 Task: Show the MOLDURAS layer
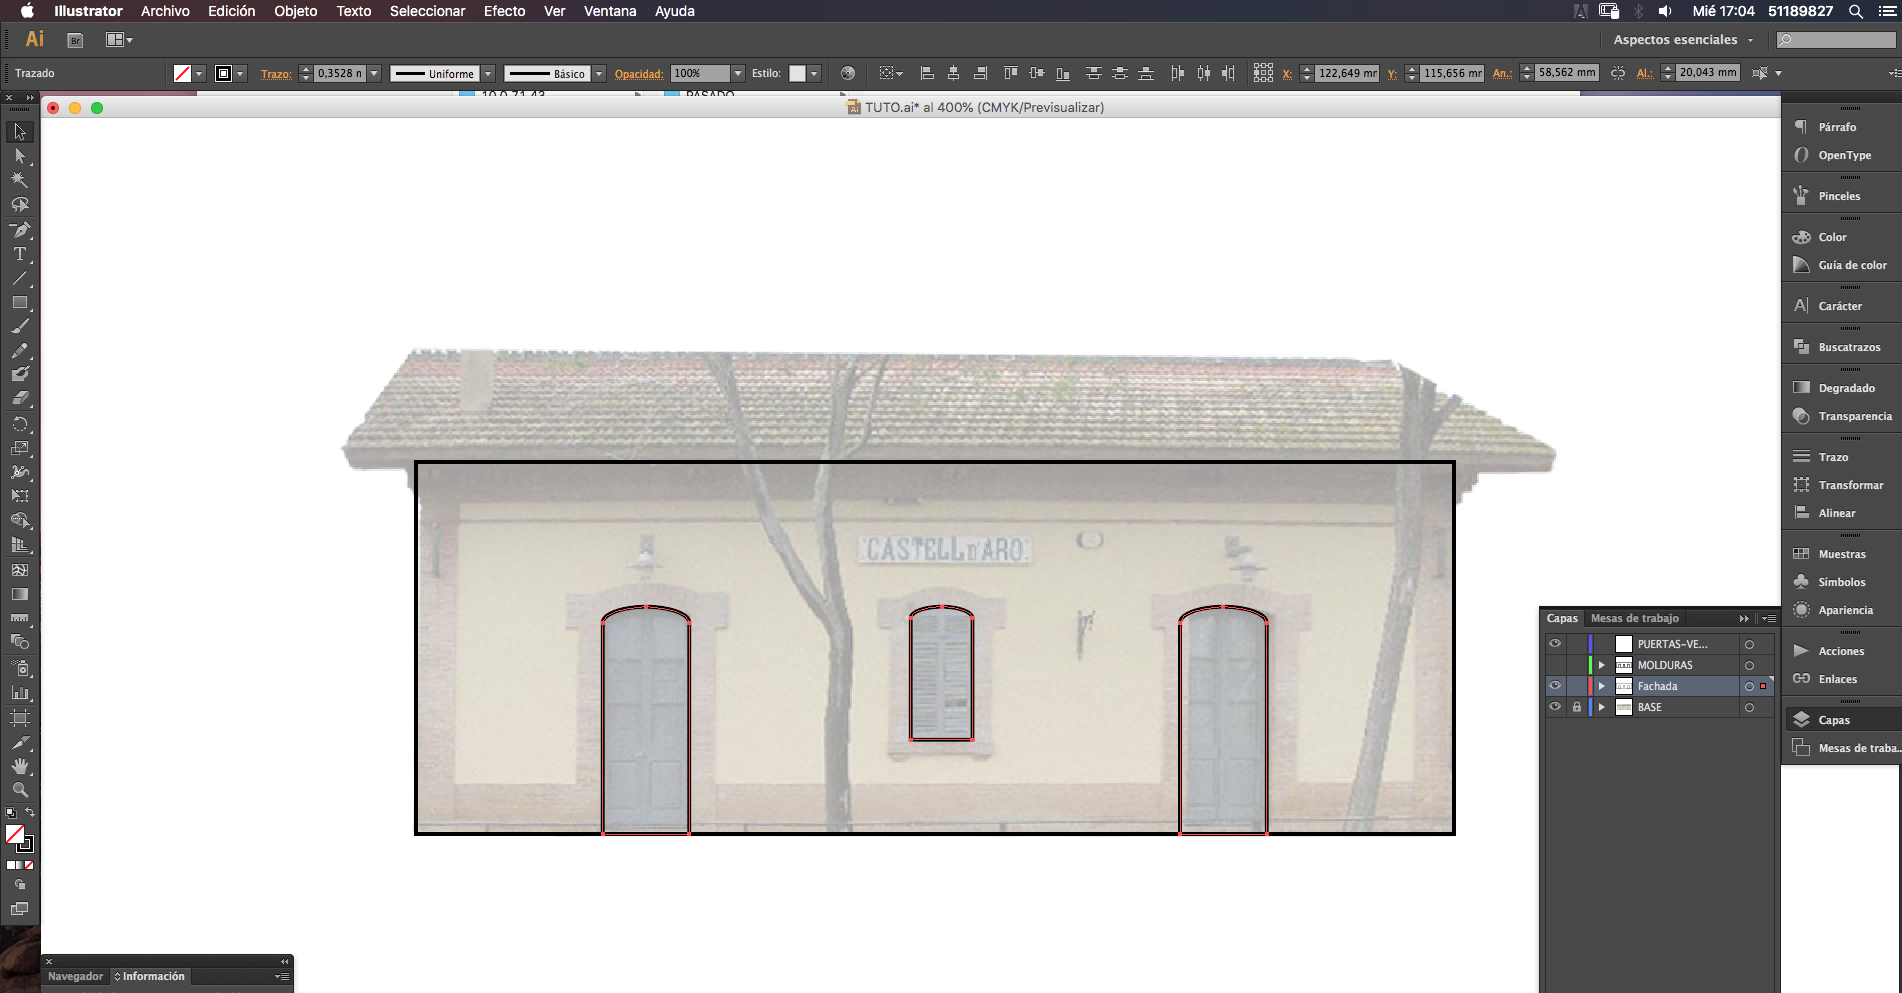[1555, 665]
